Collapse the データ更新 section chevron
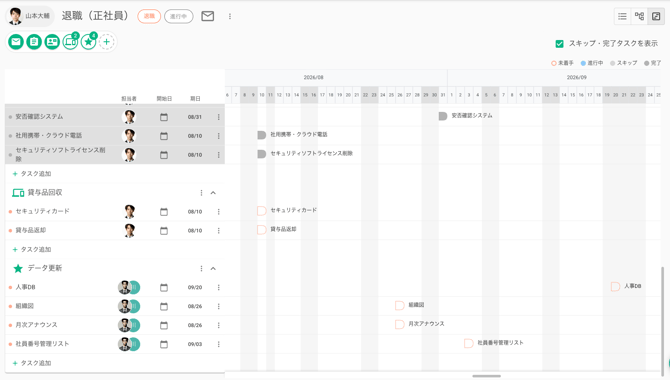The height and width of the screenshot is (380, 670). pos(213,268)
